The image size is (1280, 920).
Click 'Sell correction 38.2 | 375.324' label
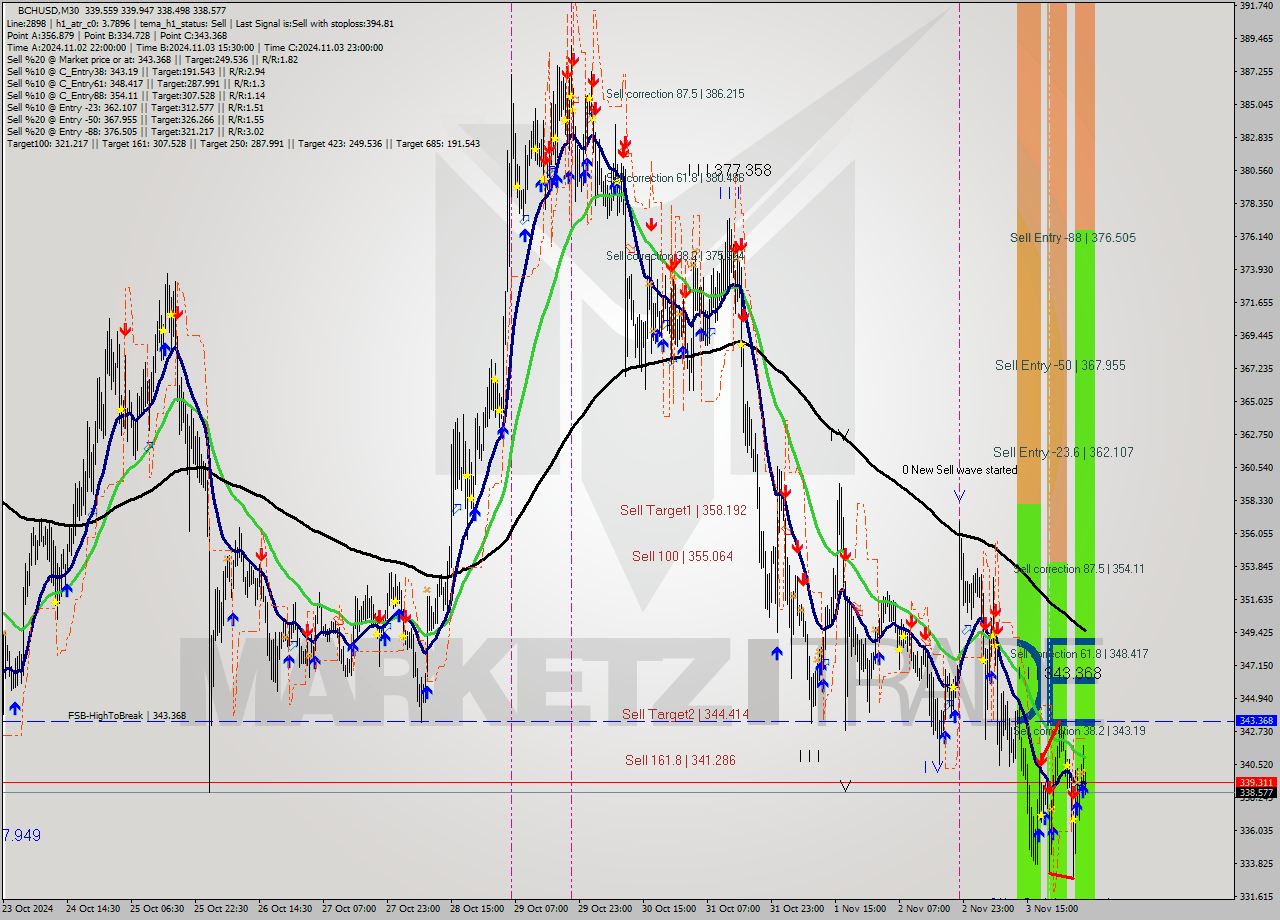point(675,256)
